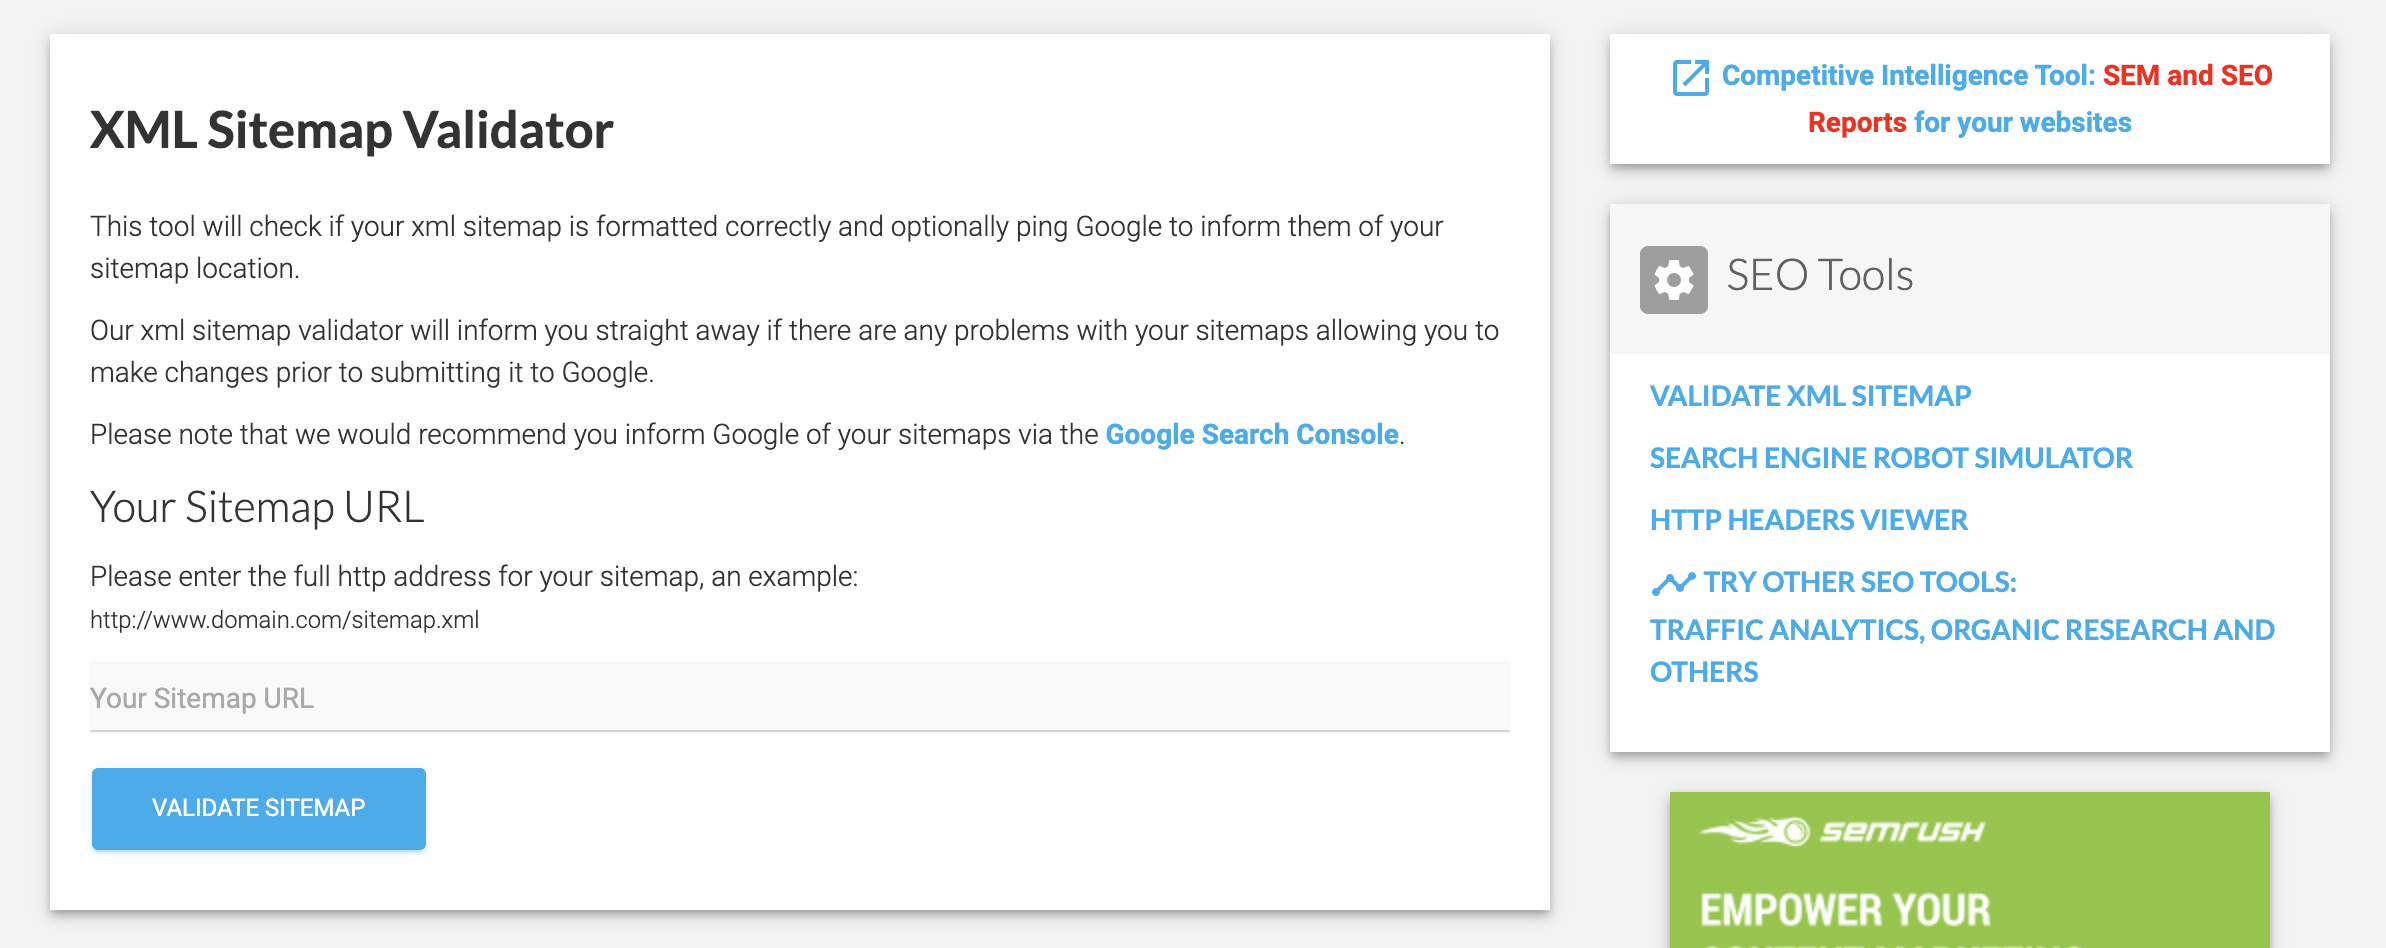Open Search Engine Robot Simulator link
The height and width of the screenshot is (948, 2386).
[x=1890, y=459]
